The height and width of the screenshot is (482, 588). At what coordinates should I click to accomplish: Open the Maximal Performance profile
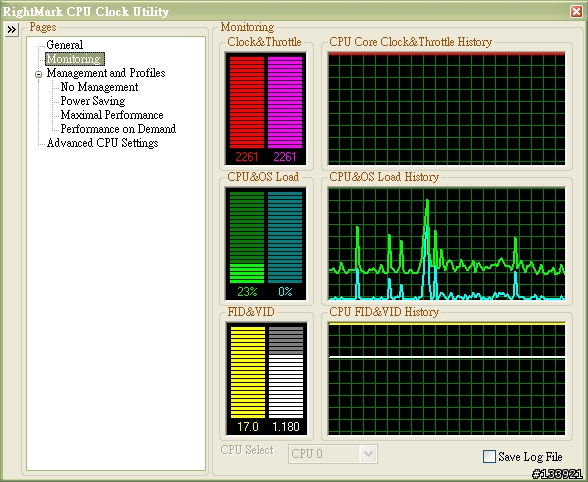pos(112,115)
